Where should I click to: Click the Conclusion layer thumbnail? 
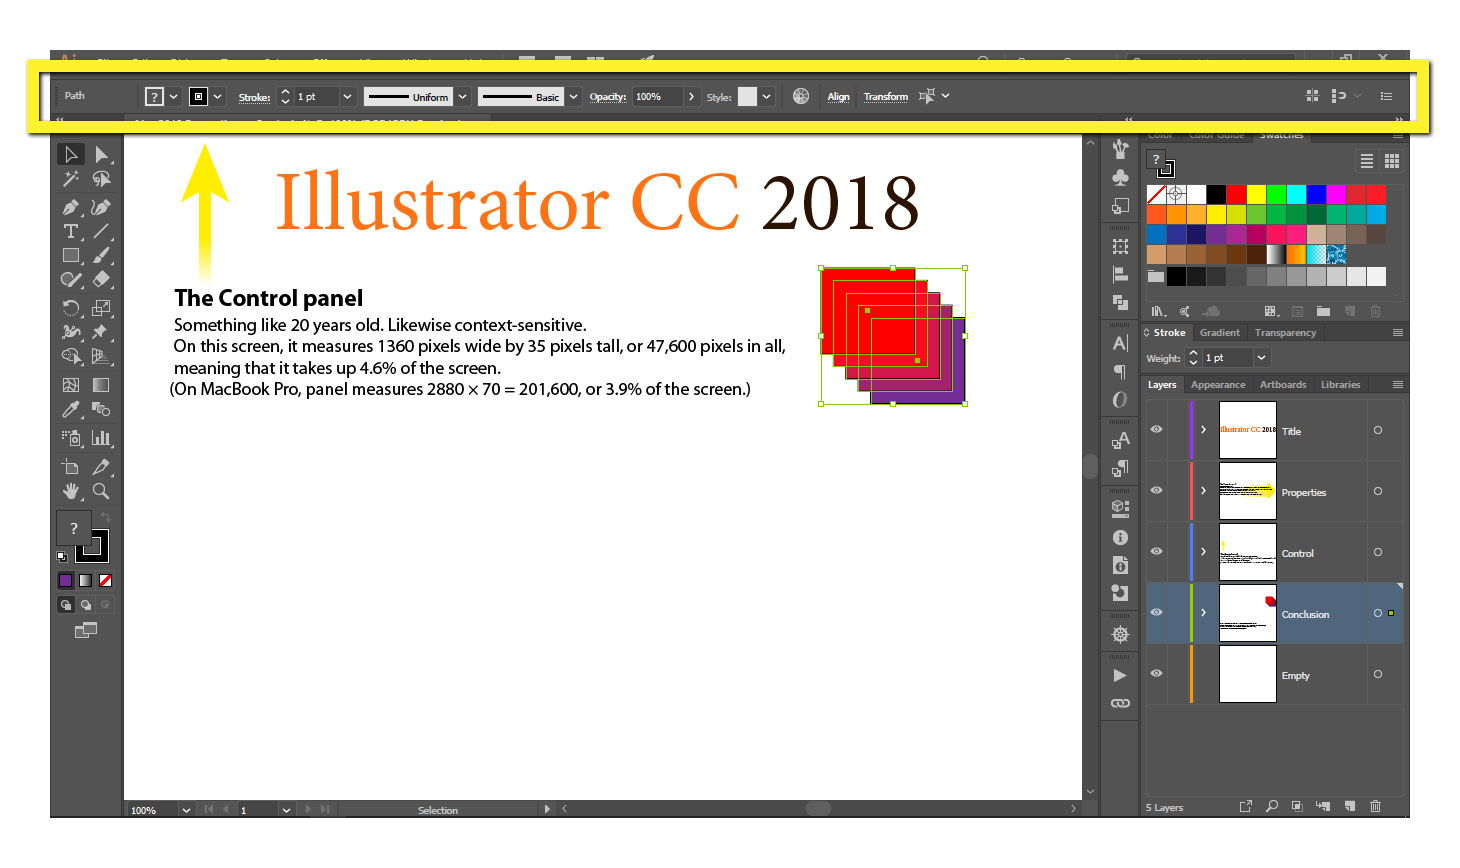[x=1247, y=613]
